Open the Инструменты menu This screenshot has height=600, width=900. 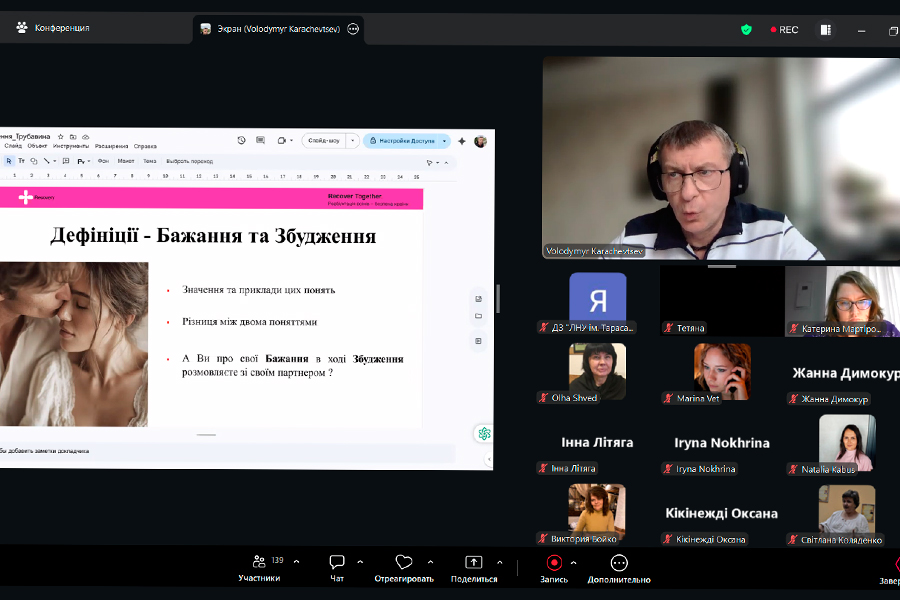click(71, 146)
